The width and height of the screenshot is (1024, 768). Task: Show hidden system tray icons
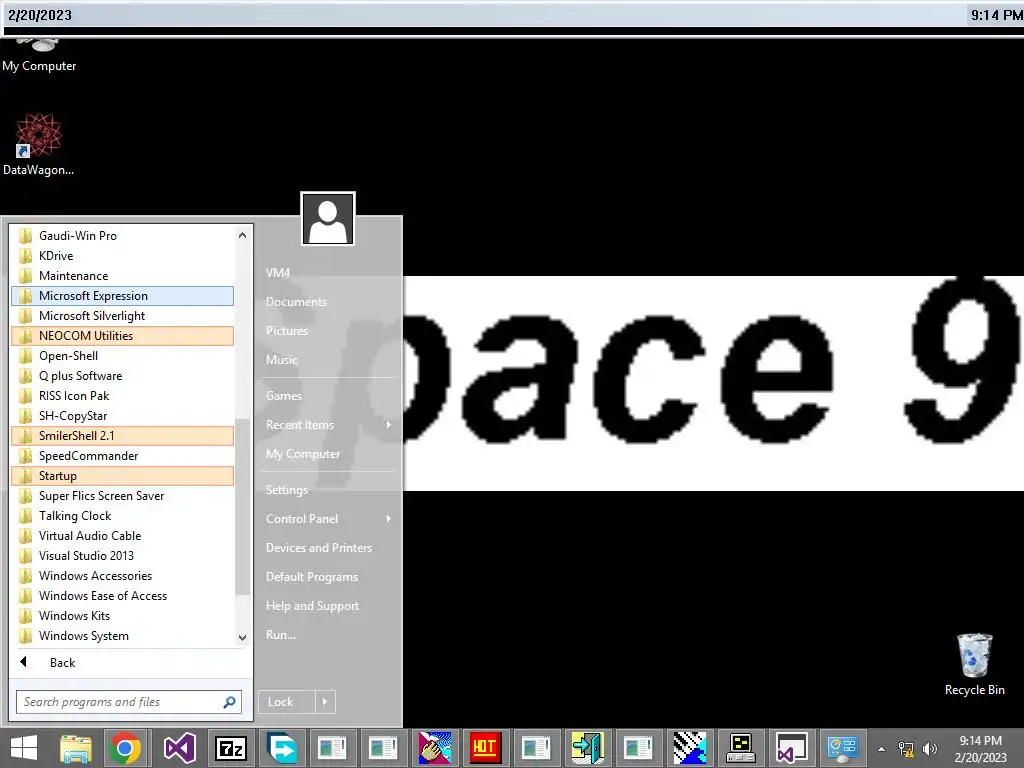[x=882, y=749]
